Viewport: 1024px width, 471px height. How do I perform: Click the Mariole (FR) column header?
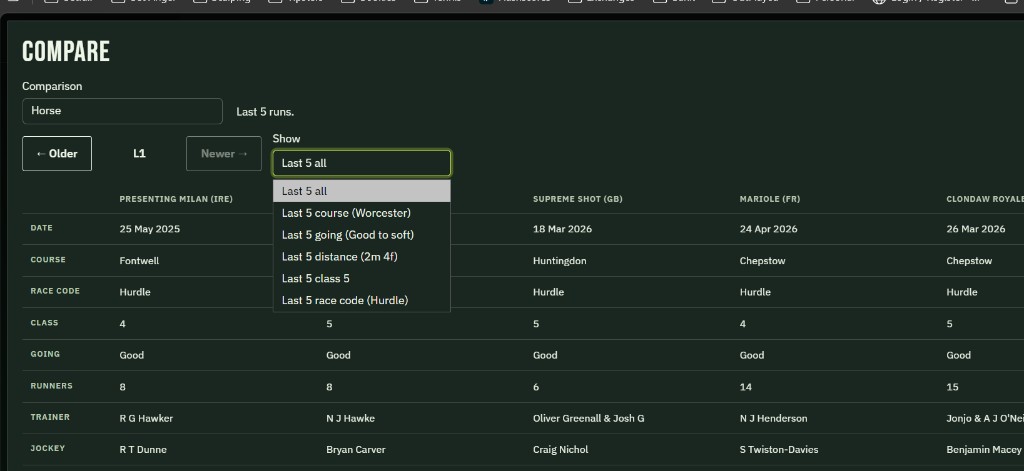click(769, 199)
